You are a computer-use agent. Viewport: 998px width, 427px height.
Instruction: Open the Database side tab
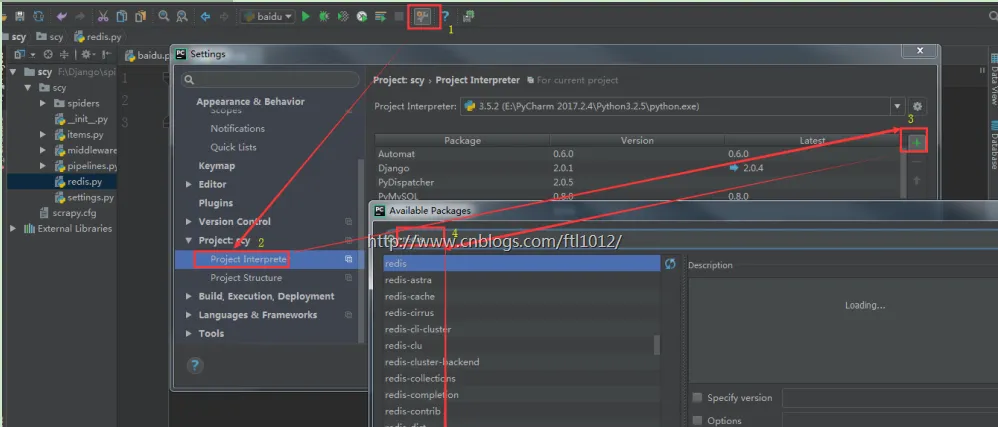click(x=993, y=144)
